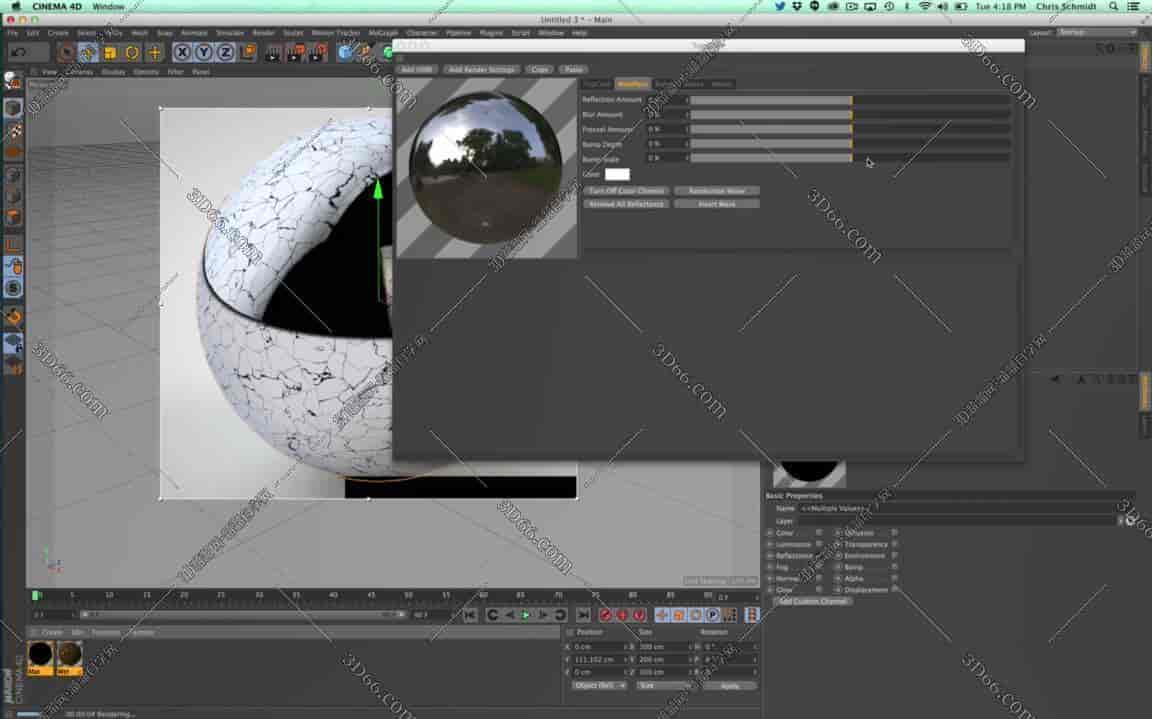1152x719 pixels.
Task: Click the white Color swatch
Action: pyautogui.click(x=617, y=175)
